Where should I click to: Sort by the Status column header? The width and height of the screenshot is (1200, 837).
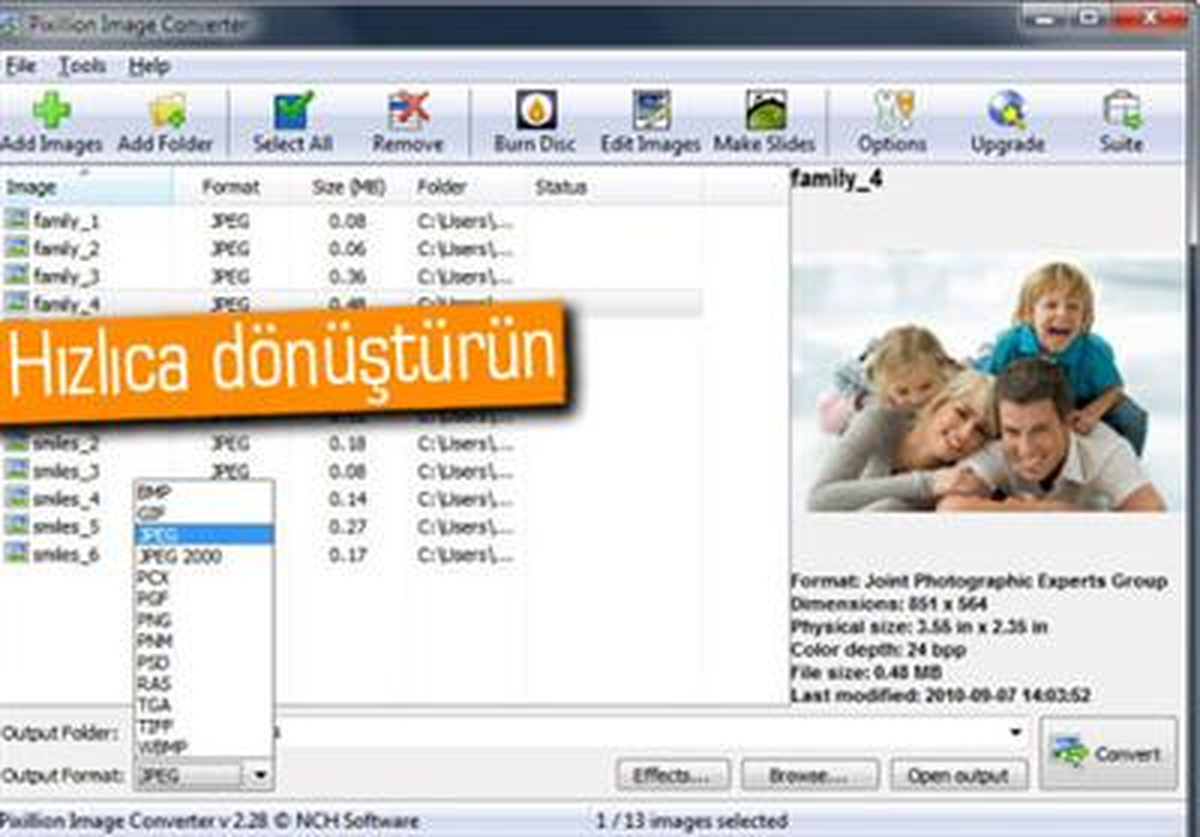(x=613, y=187)
